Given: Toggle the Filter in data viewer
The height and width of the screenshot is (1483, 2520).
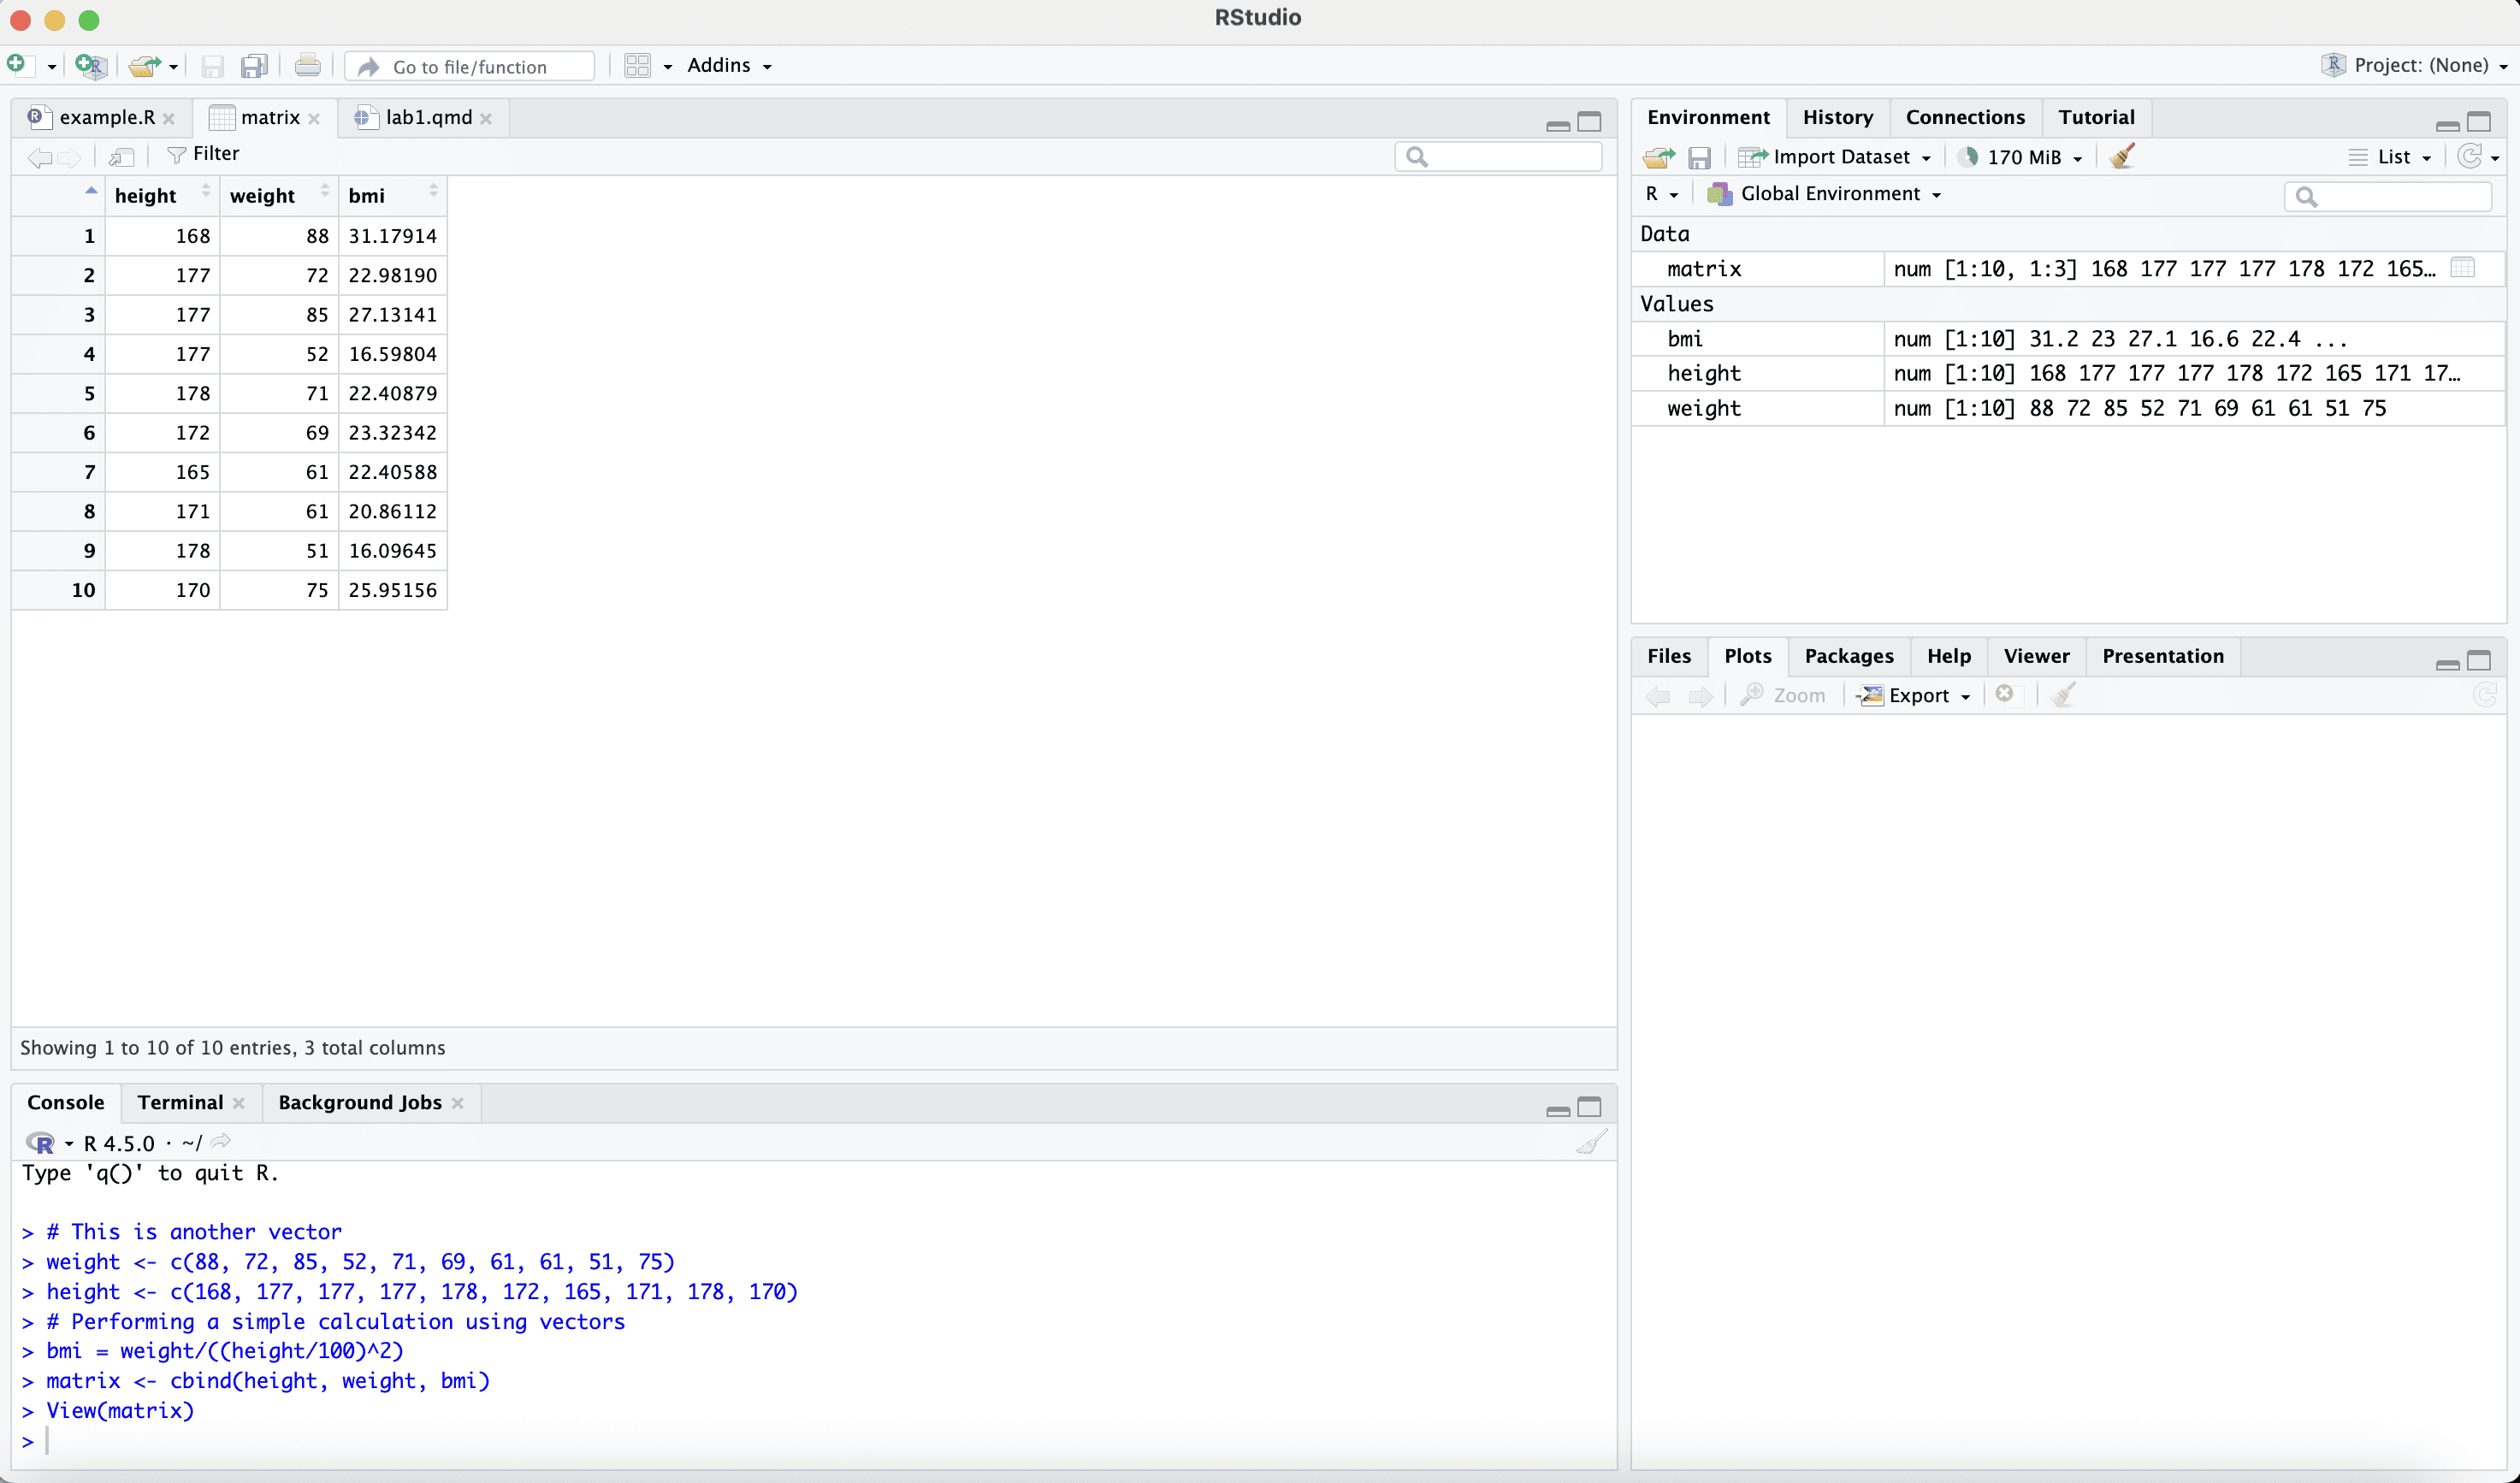Looking at the screenshot, I should [204, 154].
